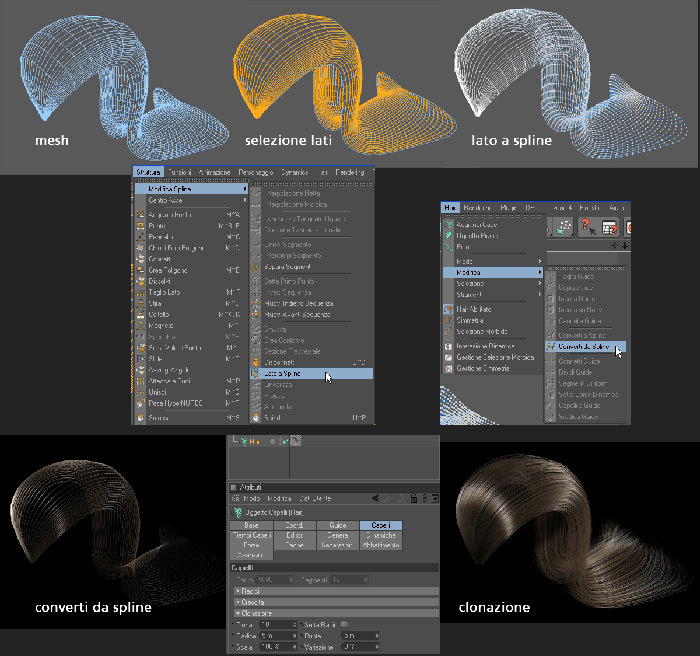This screenshot has height=656, width=700.
Task: Click the Pesa HyperNURBS icon
Action: pos(141,403)
